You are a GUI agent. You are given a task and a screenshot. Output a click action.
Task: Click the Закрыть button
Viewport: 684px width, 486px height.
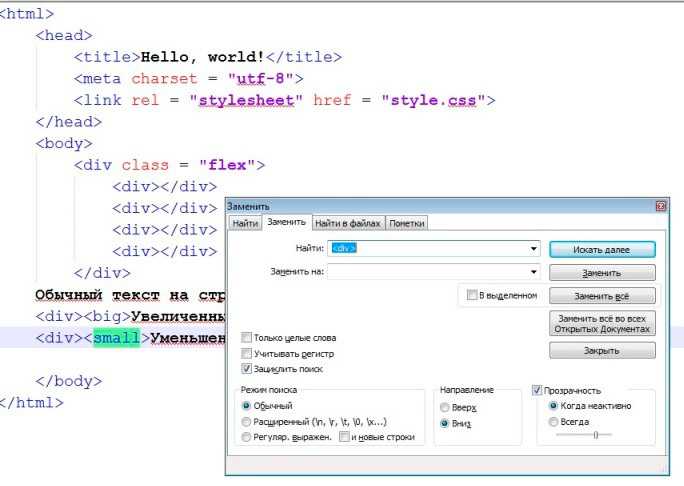click(602, 350)
